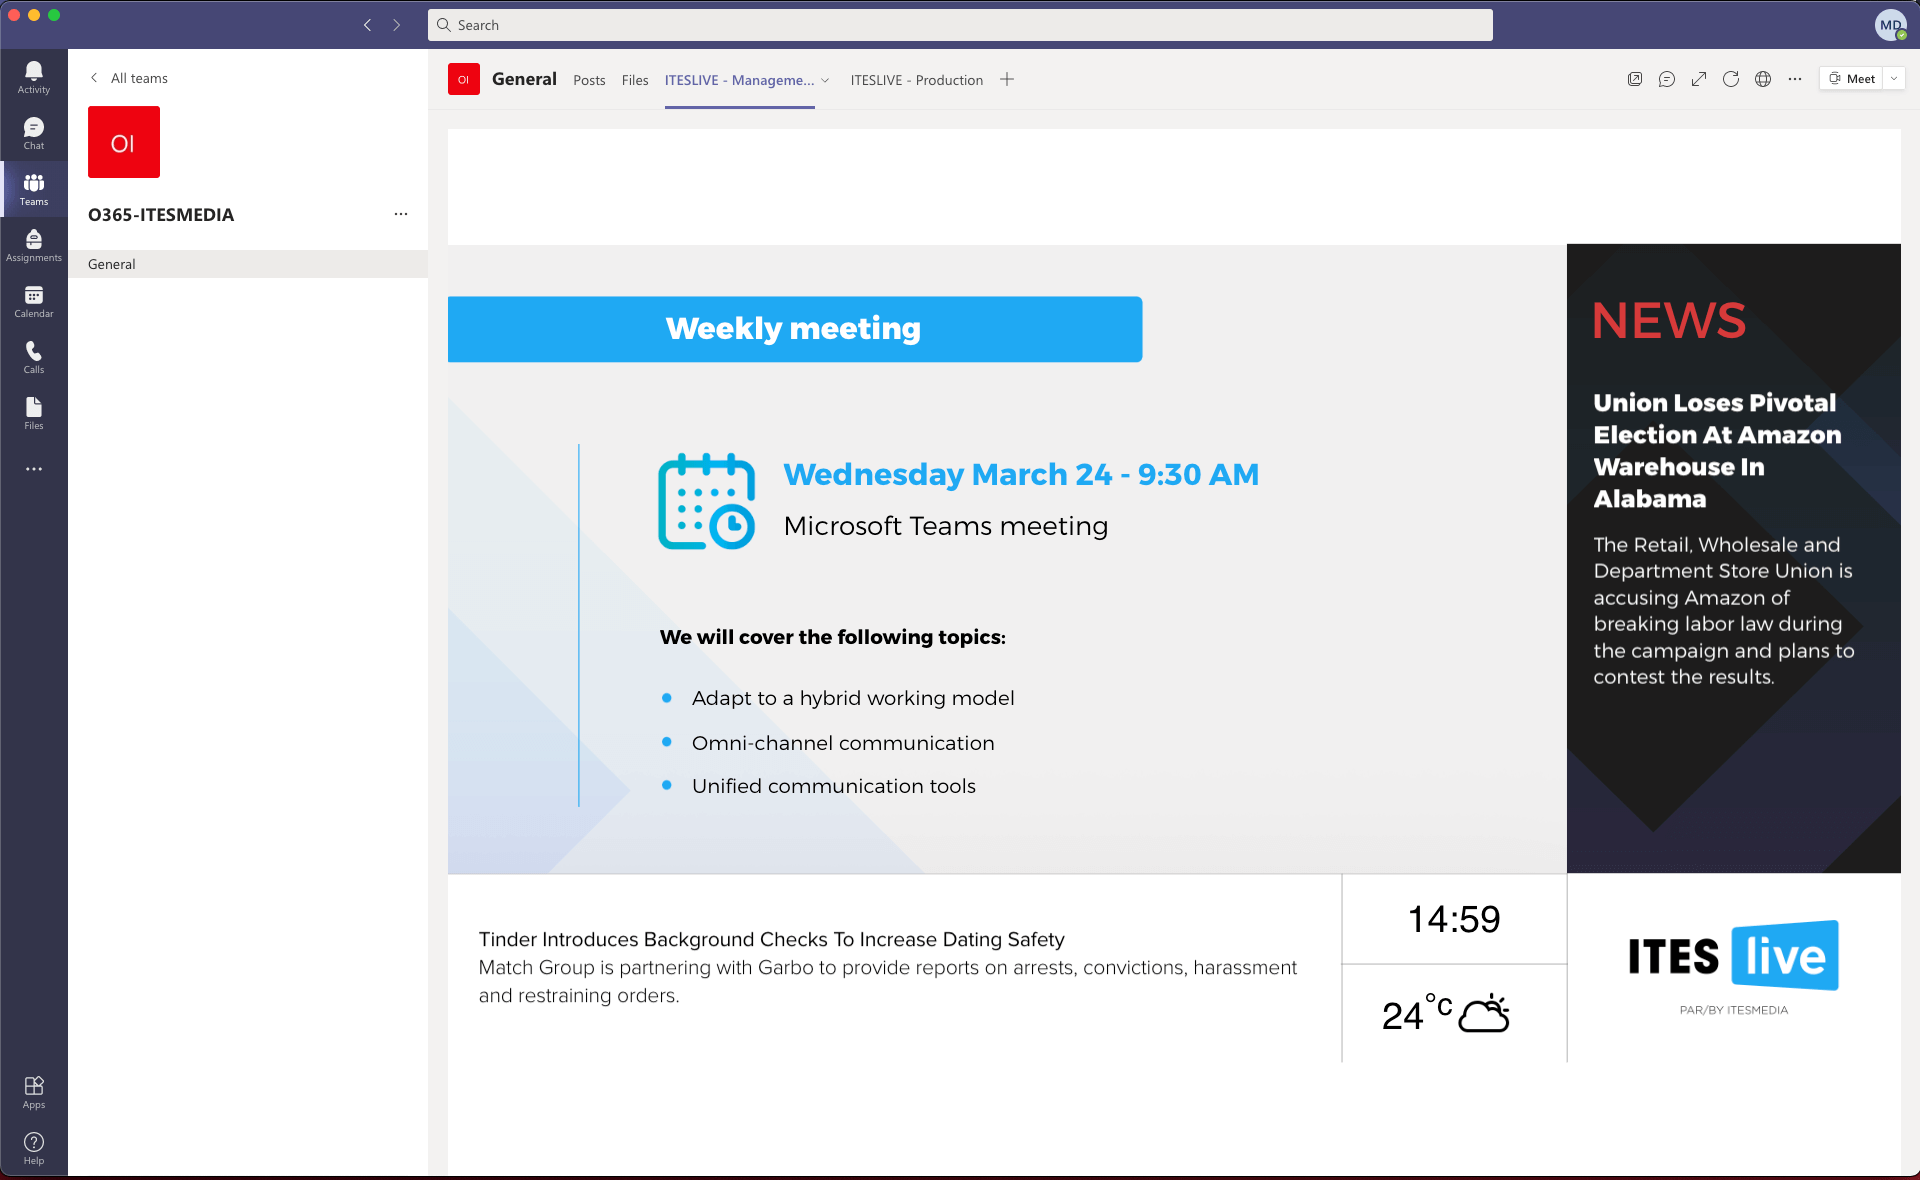Switch to the Files tab
Image resolution: width=1920 pixels, height=1180 pixels.
point(635,80)
